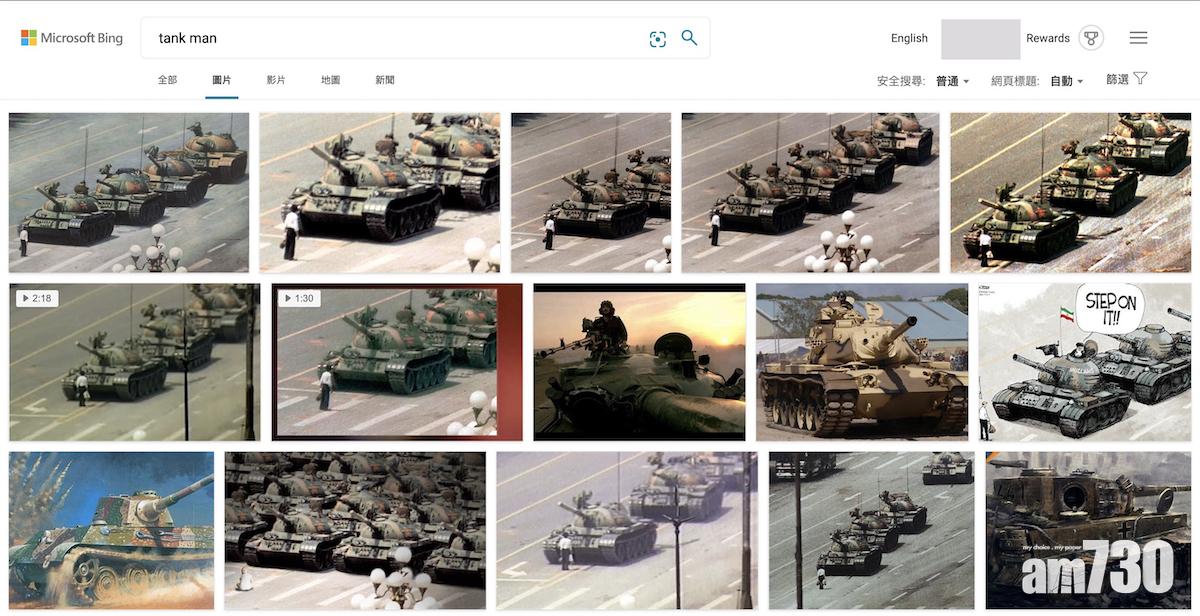Click the 篩選 filter funnel icon
This screenshot has width=1200, height=616.
1140,79
